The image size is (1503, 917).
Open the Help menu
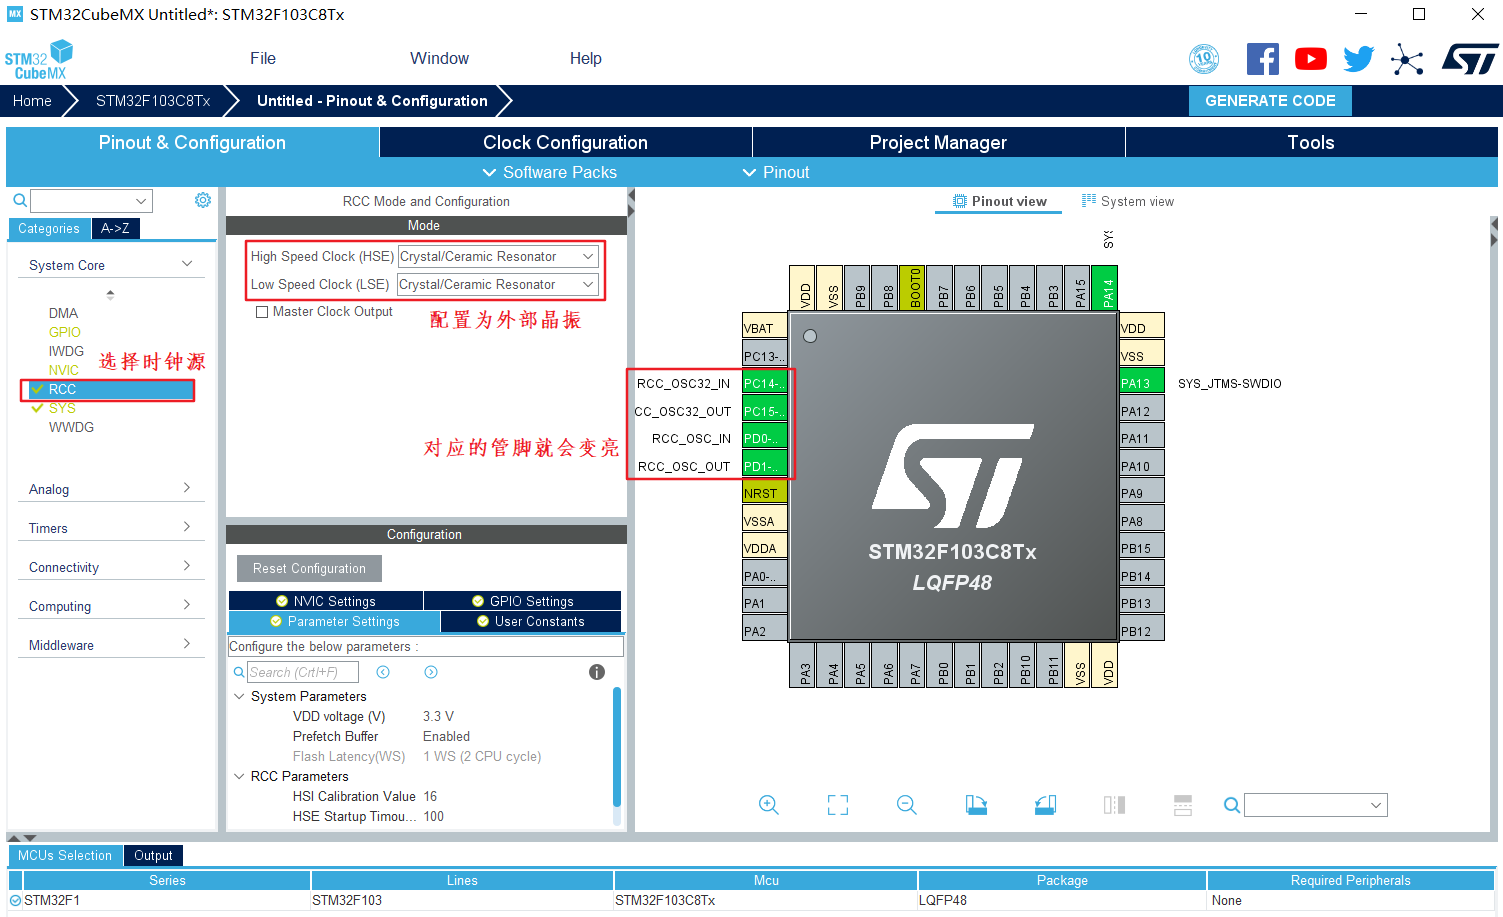(x=586, y=58)
